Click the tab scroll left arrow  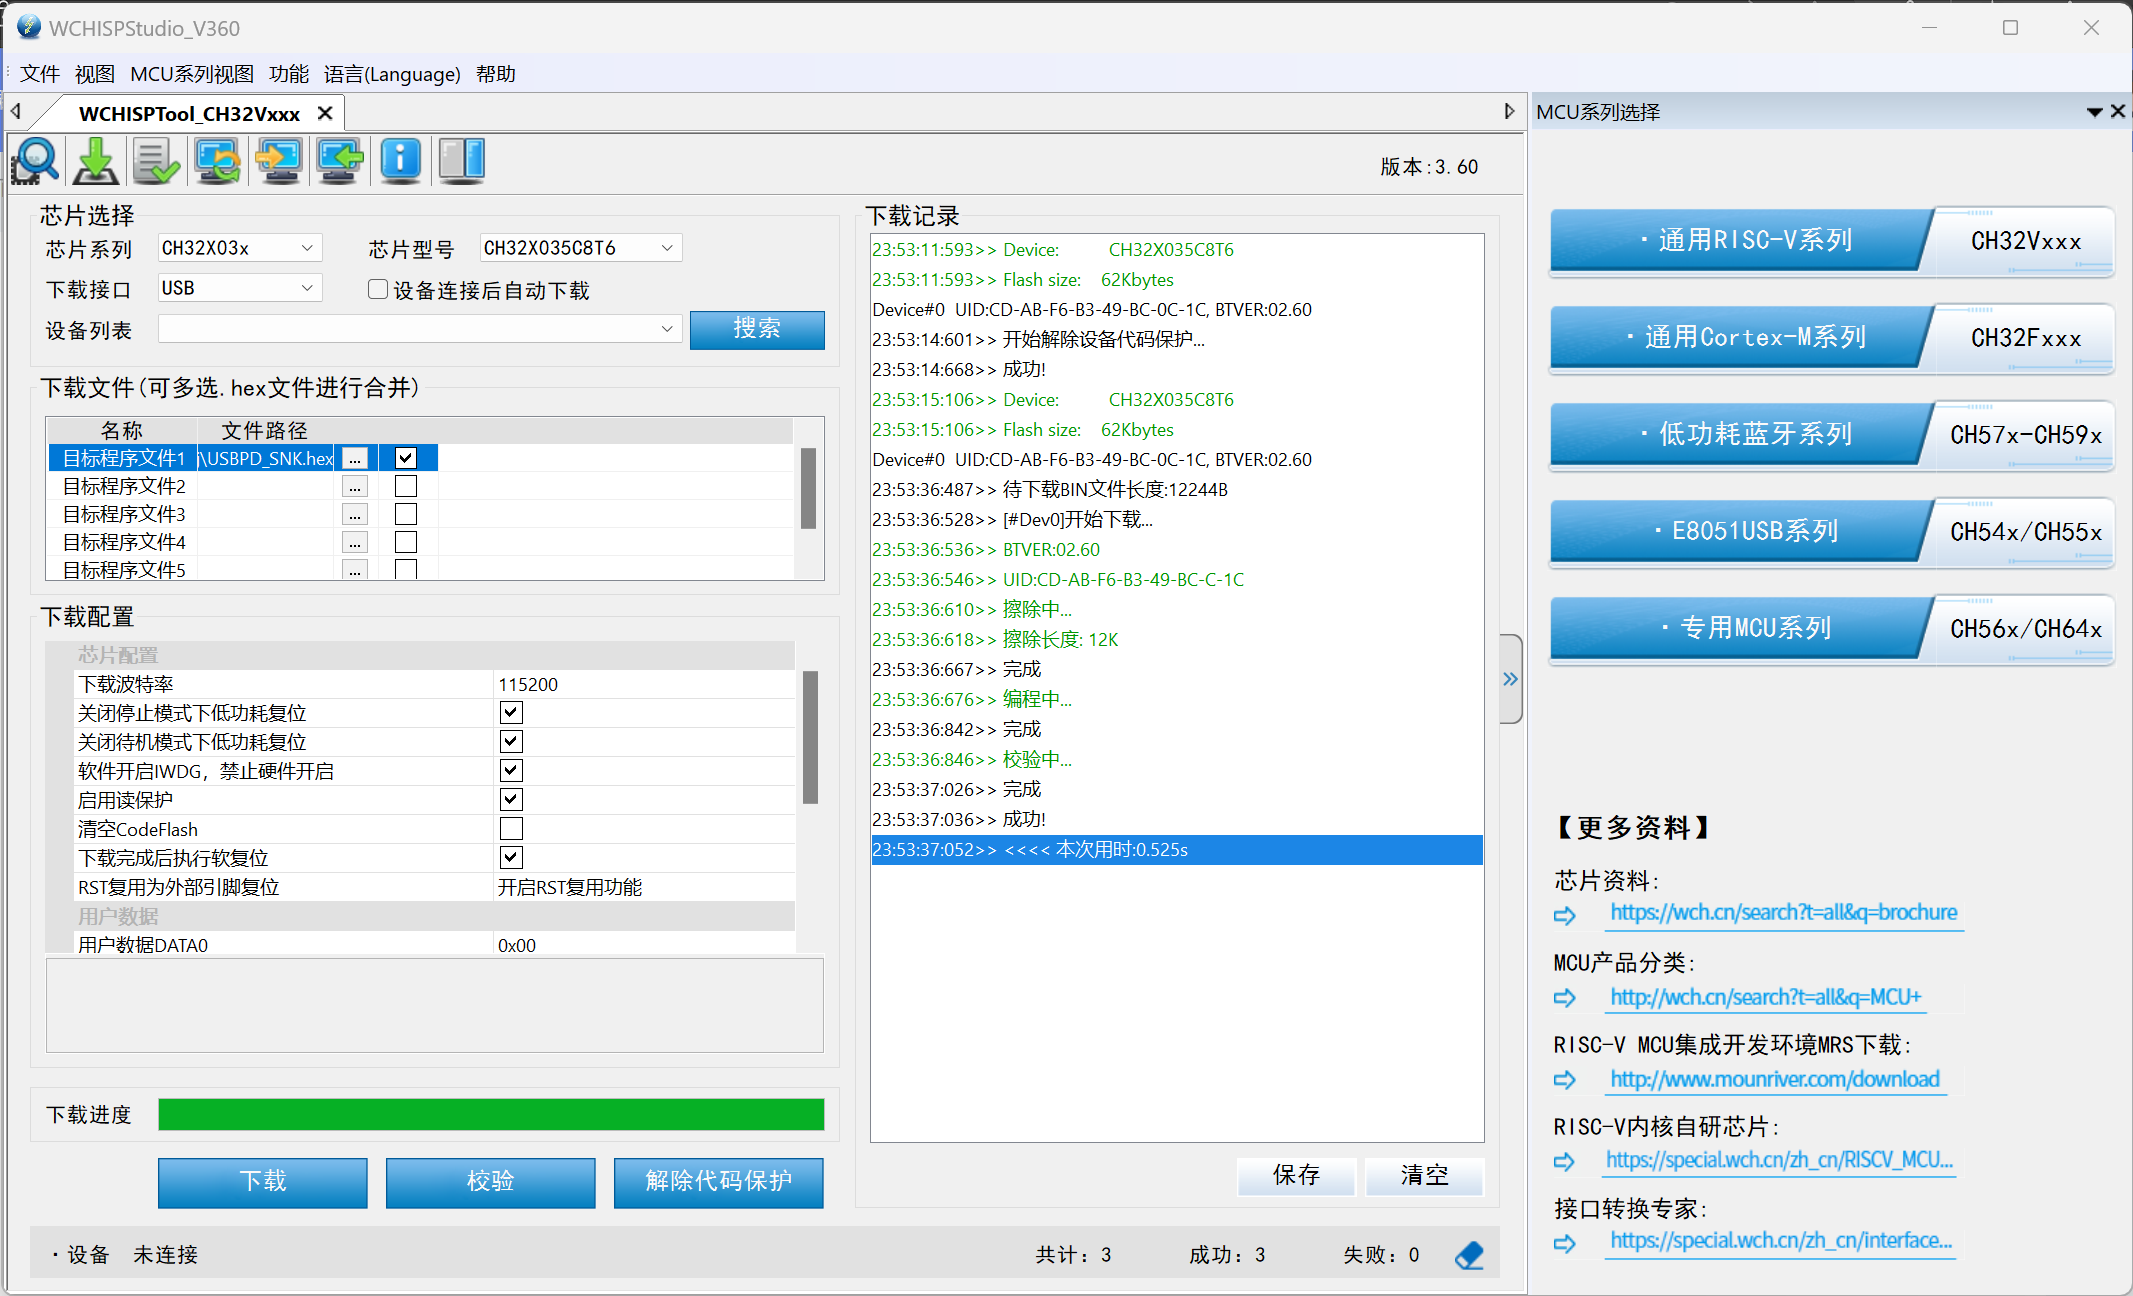(16, 111)
